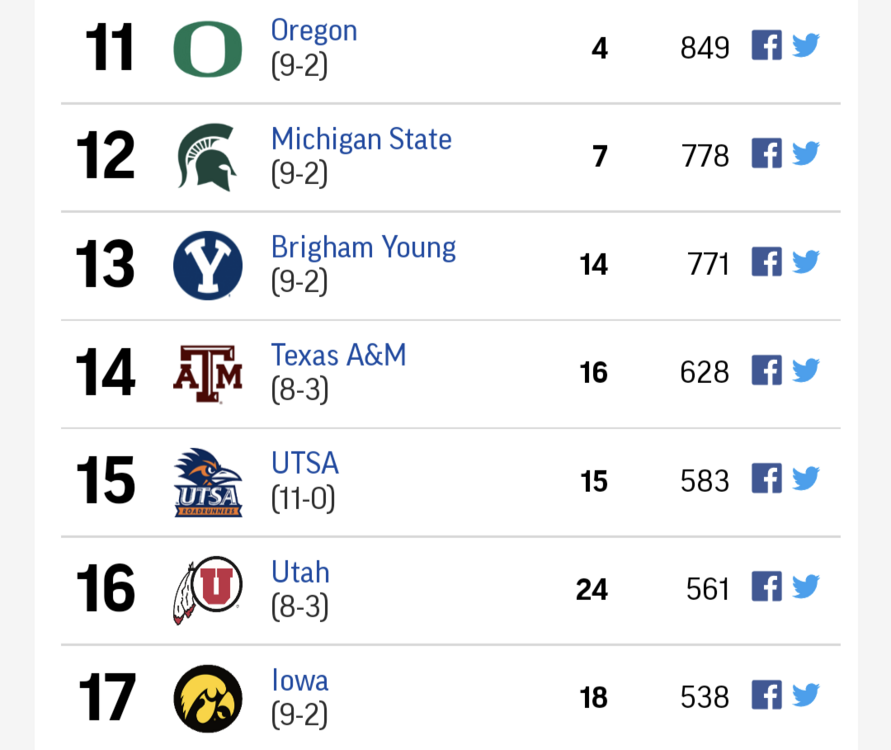Open the Brigham Young team link
Image resolution: width=891 pixels, height=750 pixels.
click(x=364, y=248)
